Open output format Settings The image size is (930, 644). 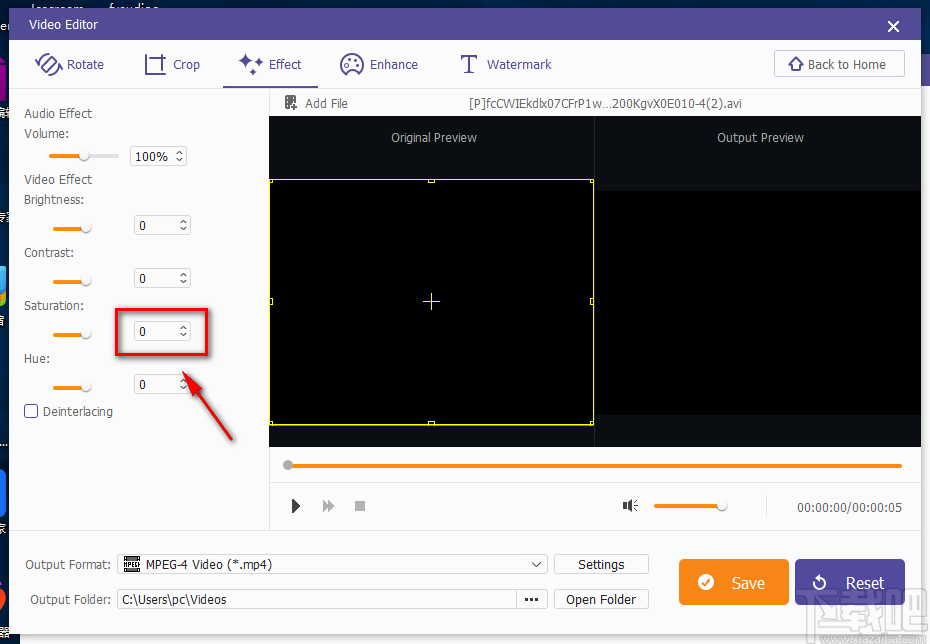pyautogui.click(x=601, y=565)
